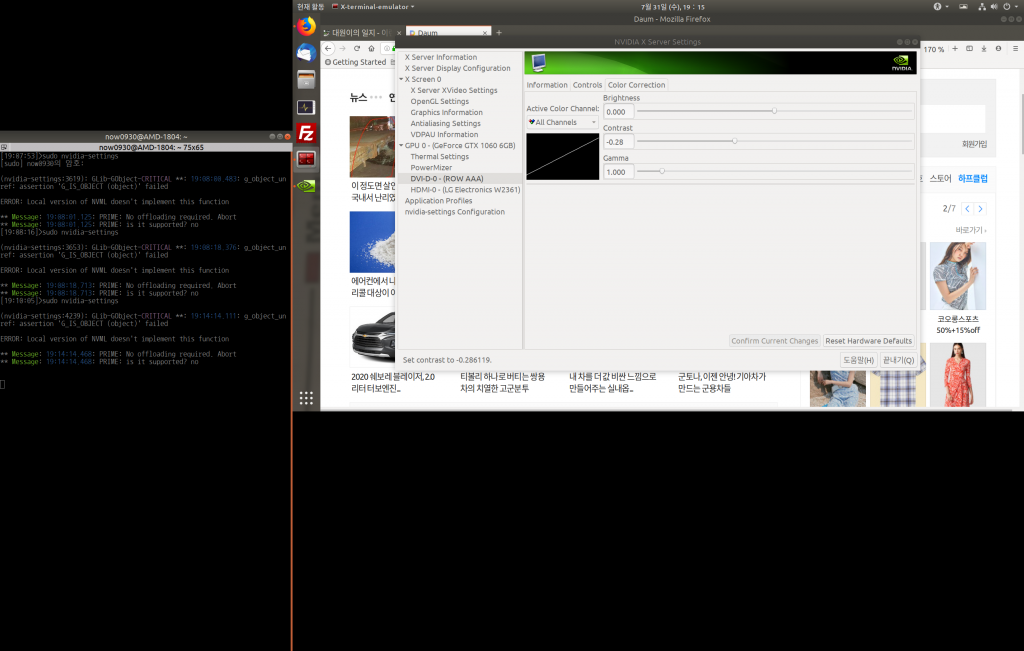Open the Active Color Channel dropdown
1024x651 pixels.
pyautogui.click(x=562, y=122)
